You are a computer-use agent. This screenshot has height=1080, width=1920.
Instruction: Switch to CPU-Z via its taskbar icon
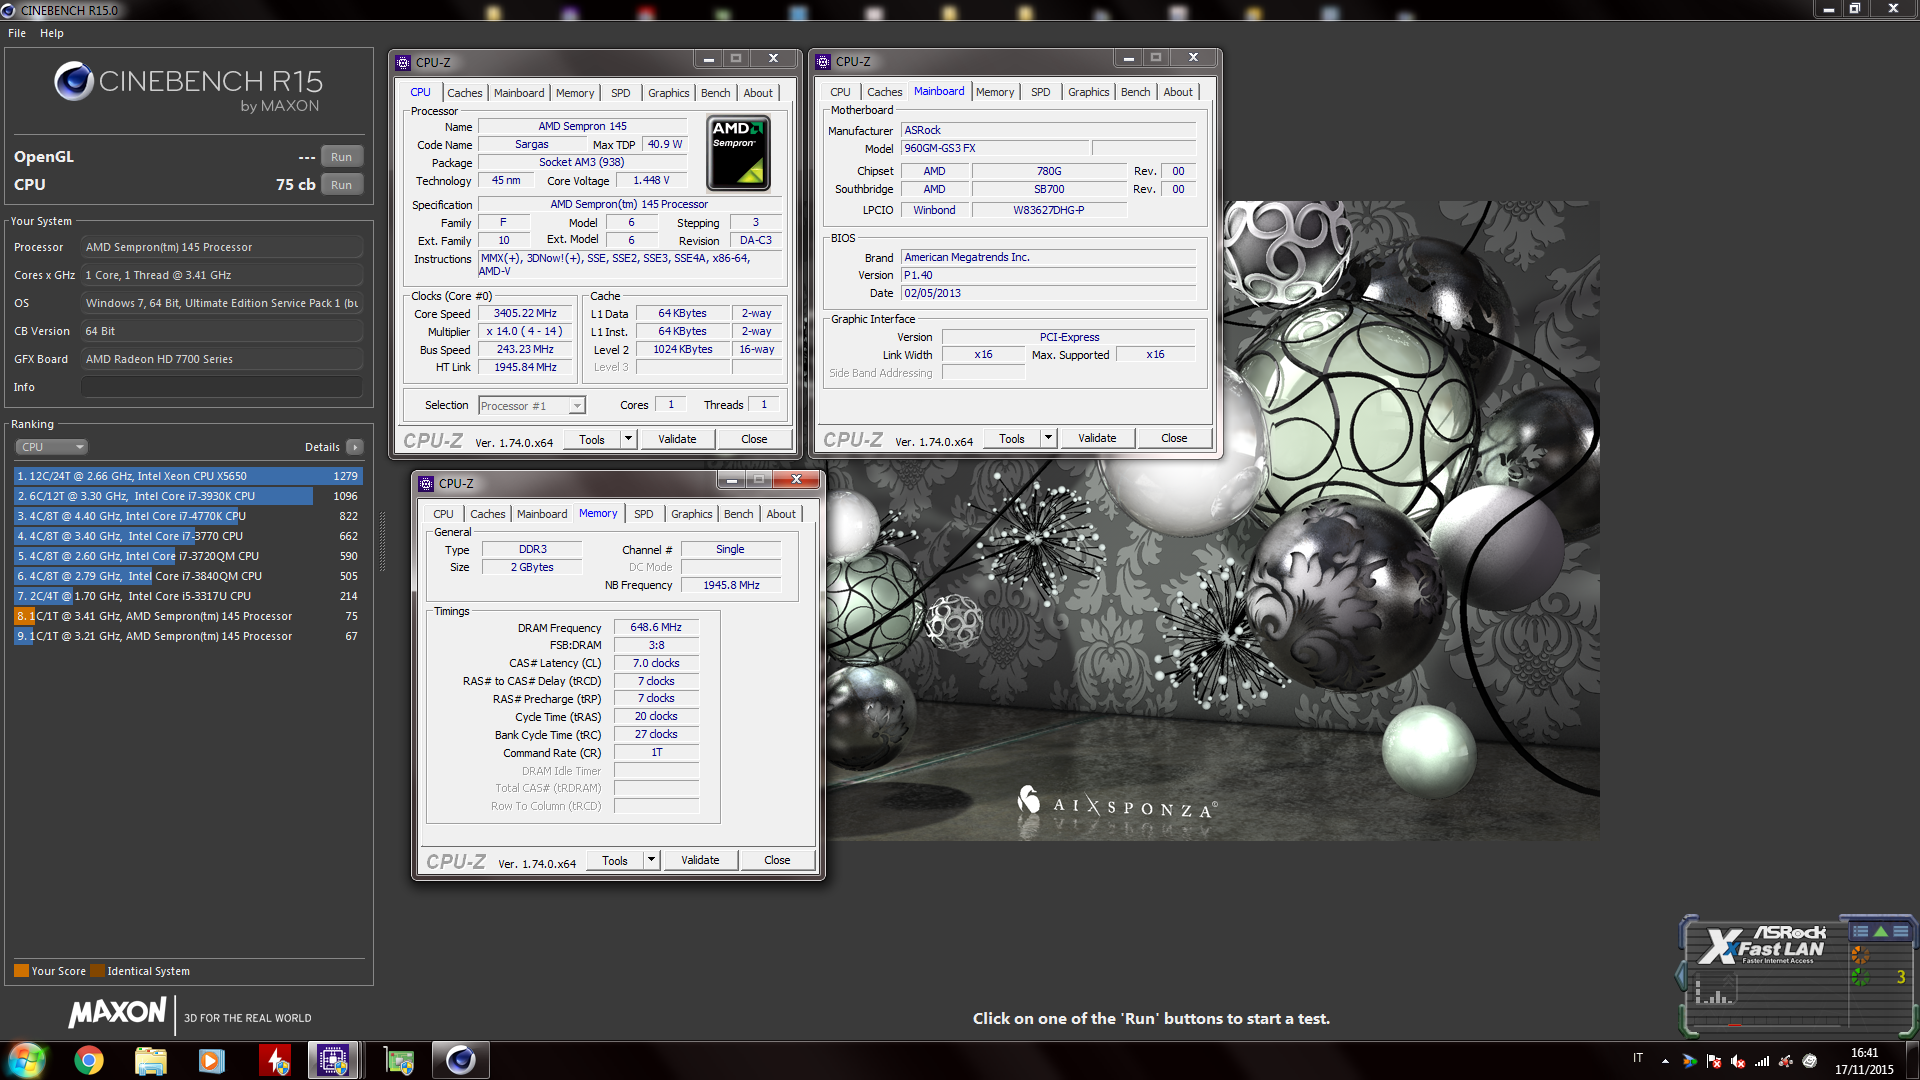[333, 1060]
